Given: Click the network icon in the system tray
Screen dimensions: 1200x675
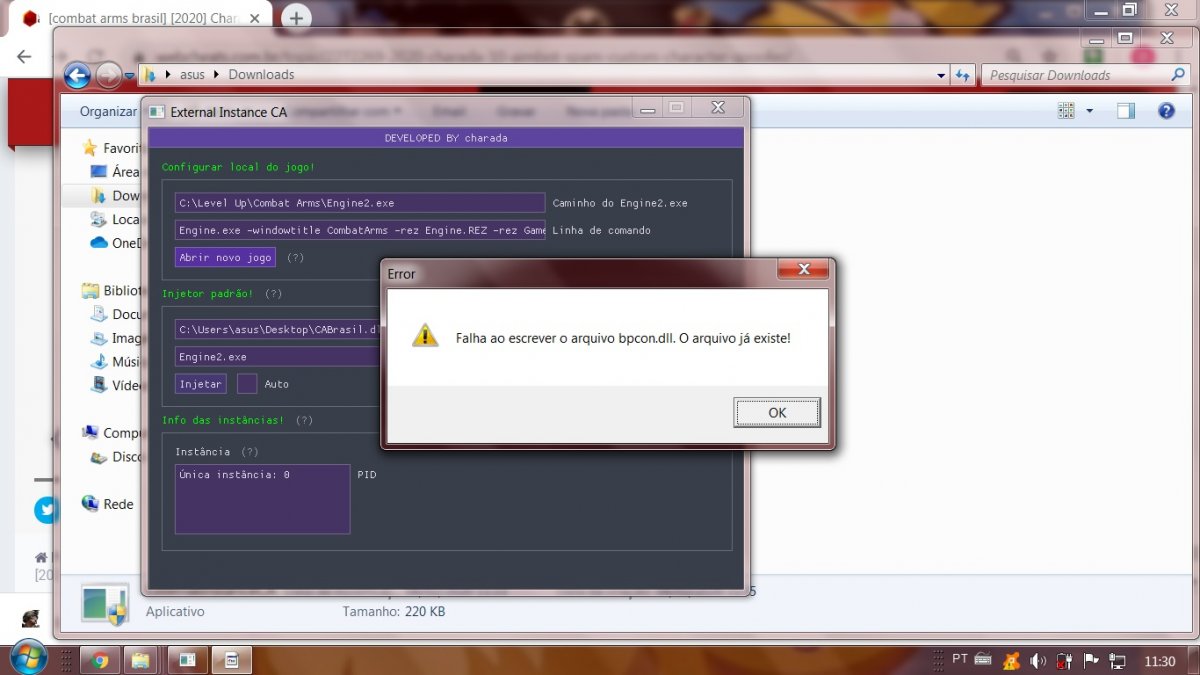Looking at the screenshot, I should click(1118, 661).
